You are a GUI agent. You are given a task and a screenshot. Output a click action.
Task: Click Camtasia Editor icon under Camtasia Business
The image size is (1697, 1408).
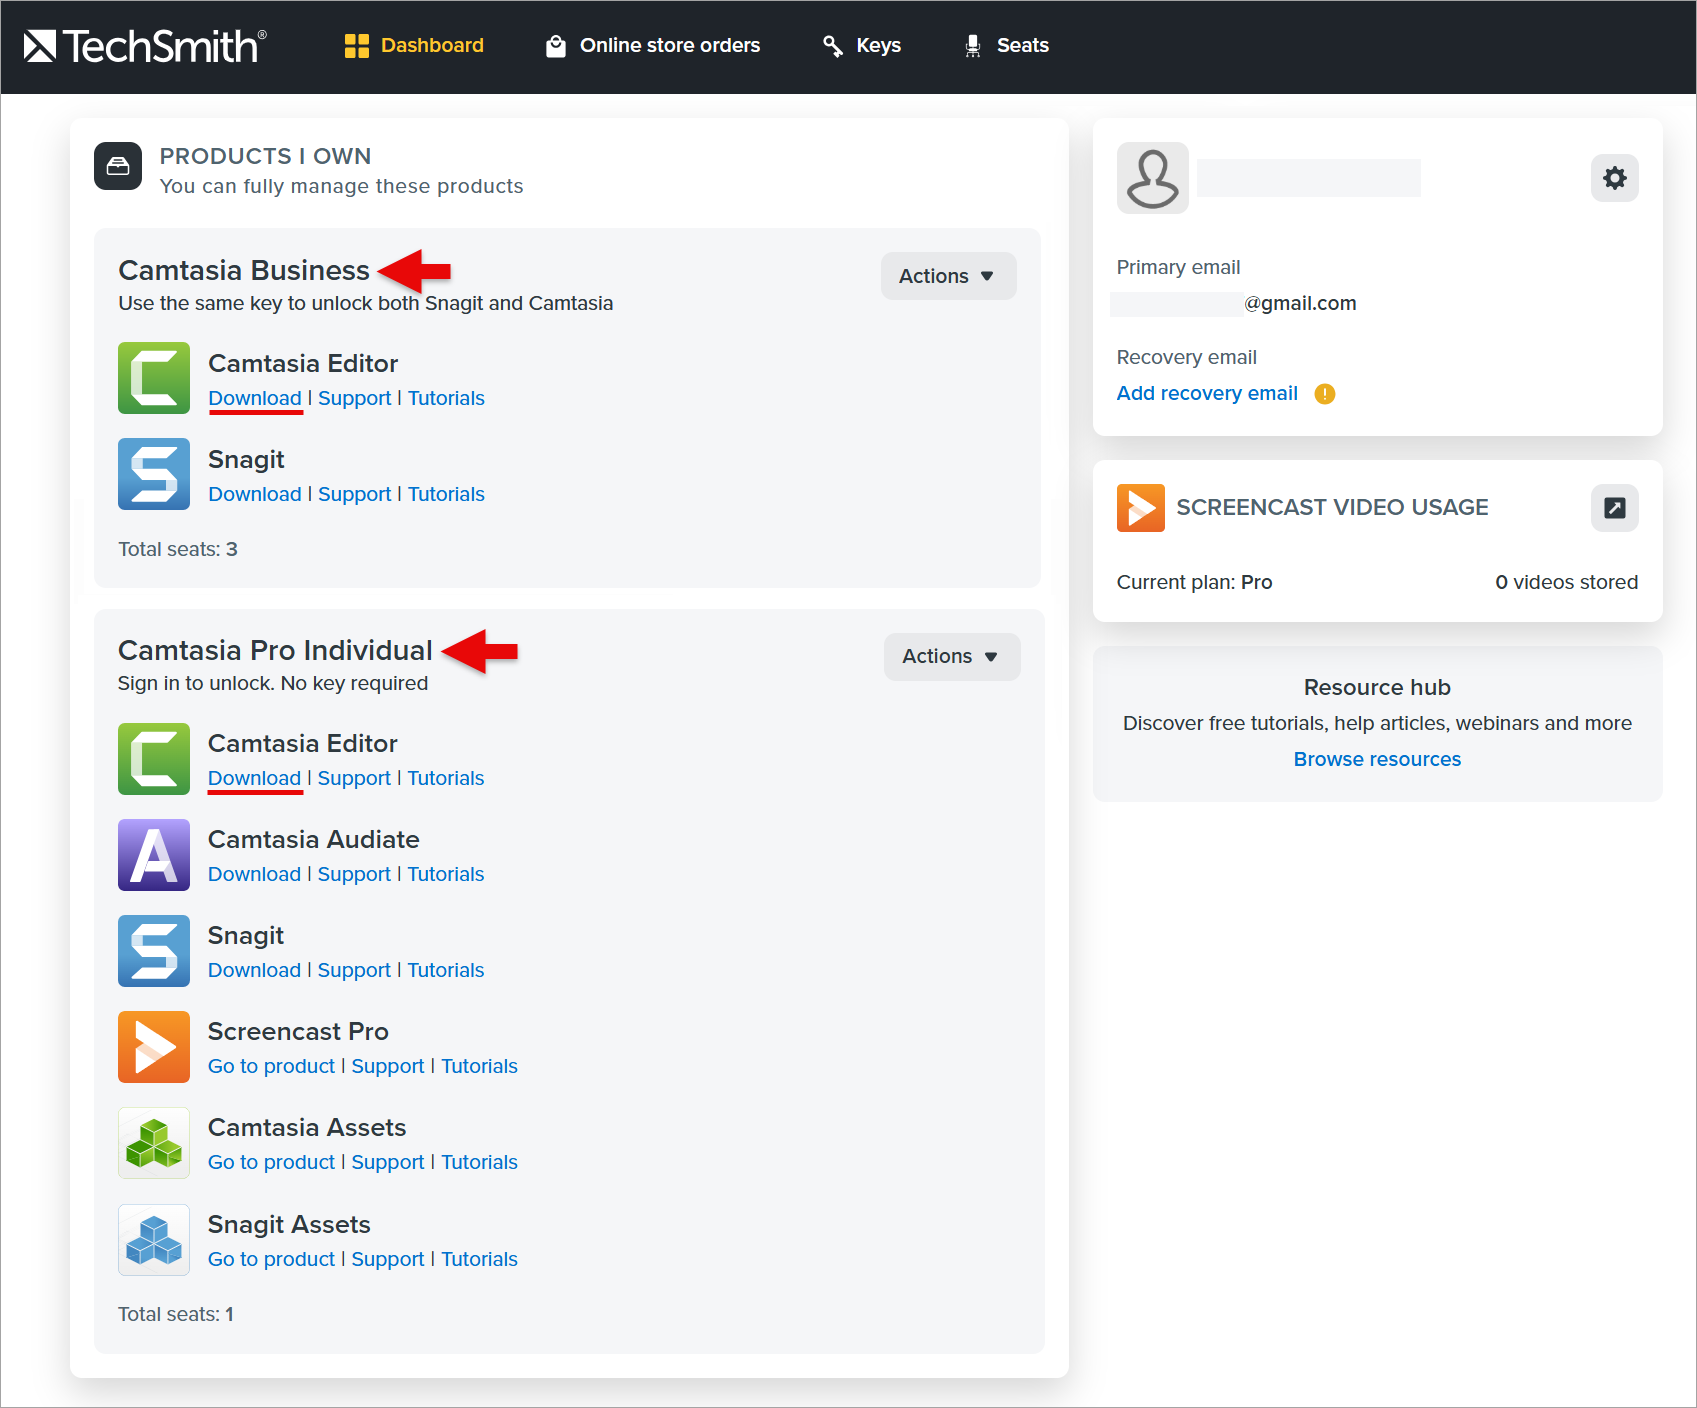[154, 378]
